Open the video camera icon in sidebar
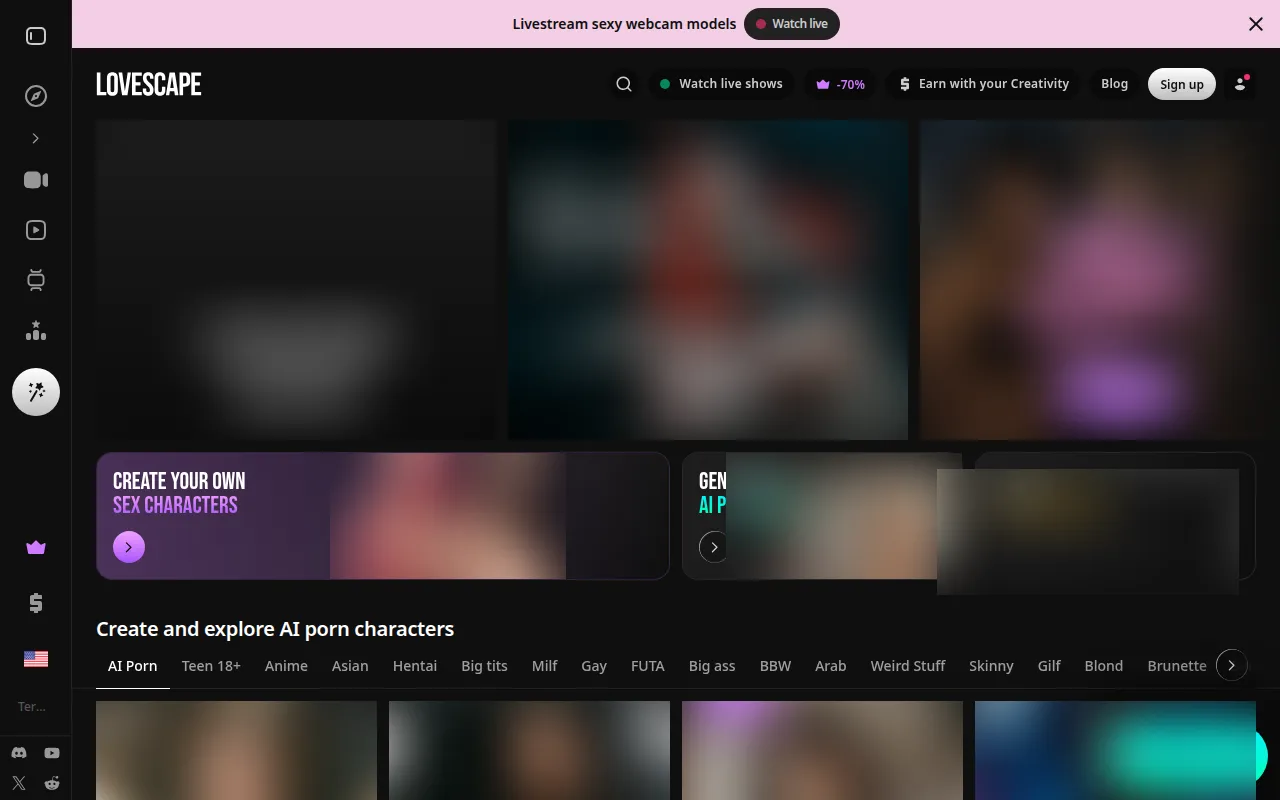 [x=36, y=180]
